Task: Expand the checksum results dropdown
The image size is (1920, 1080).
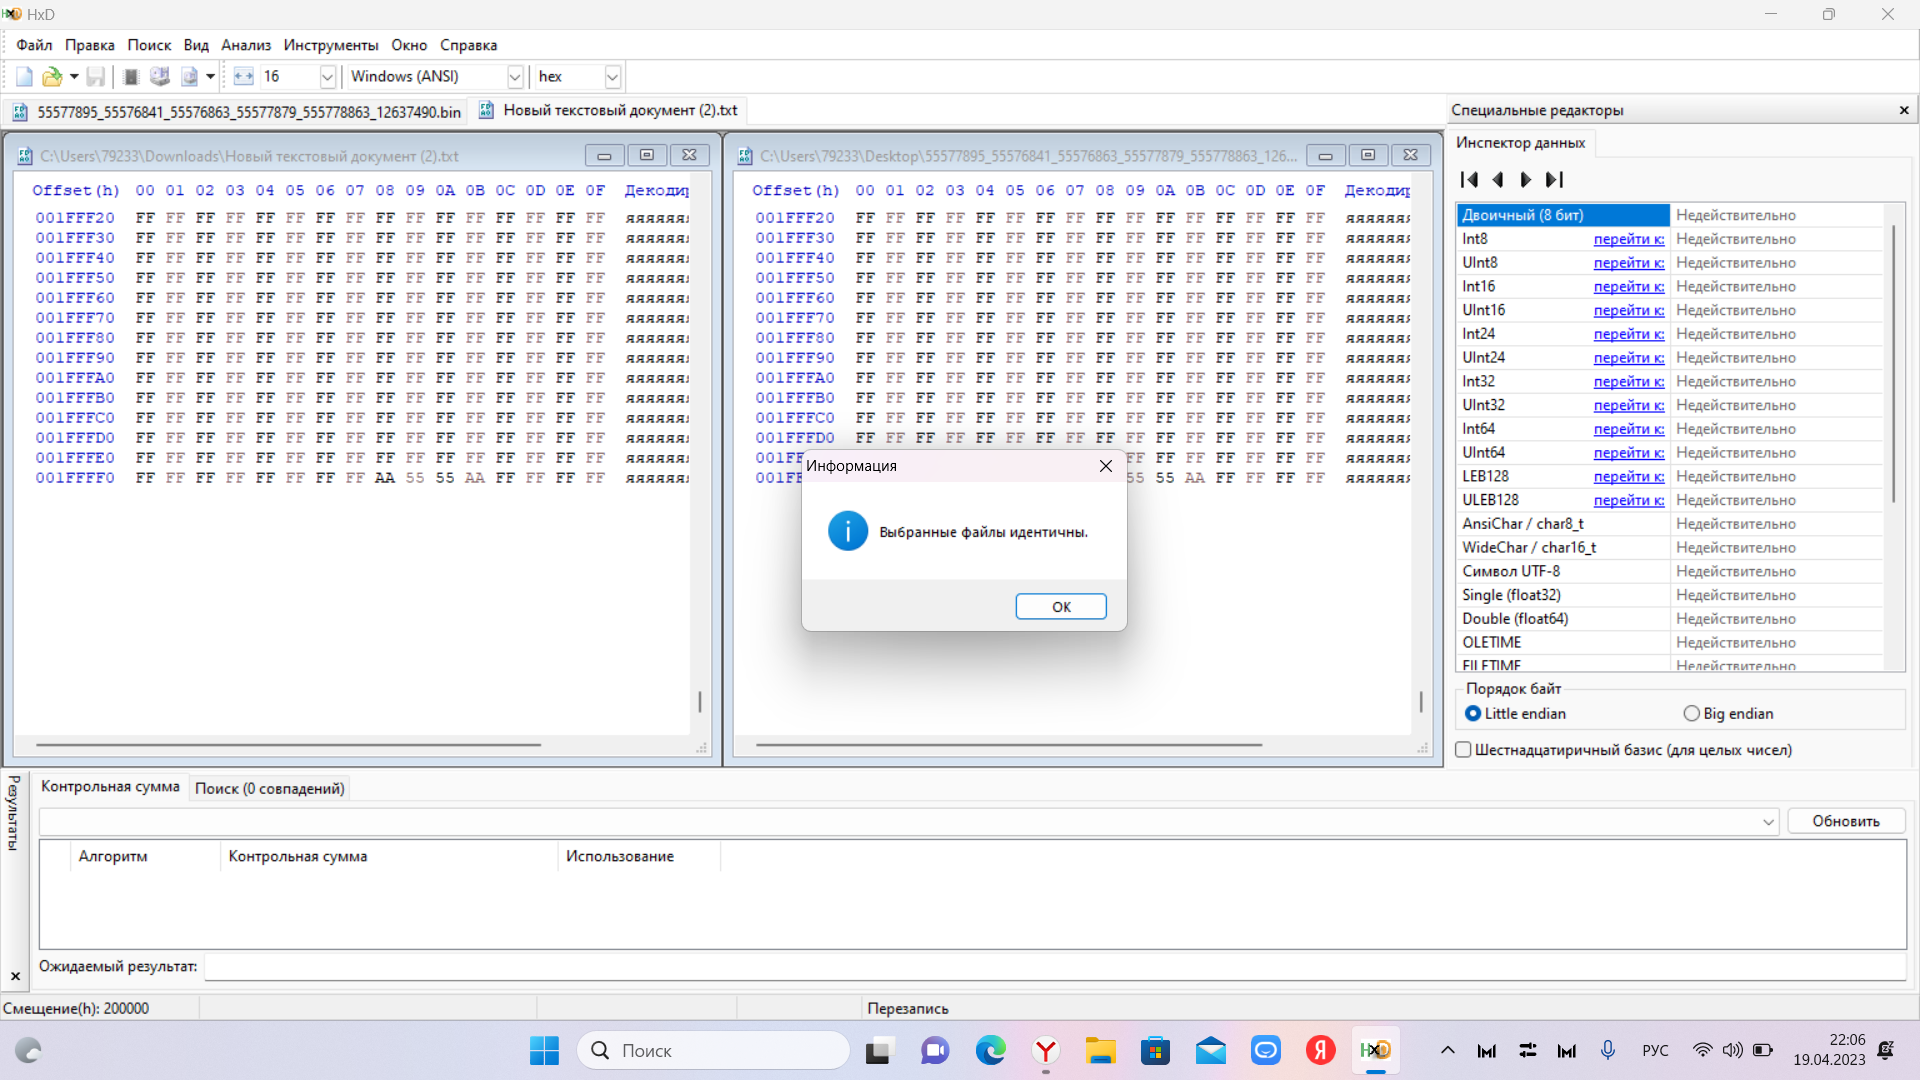Action: pos(1768,822)
